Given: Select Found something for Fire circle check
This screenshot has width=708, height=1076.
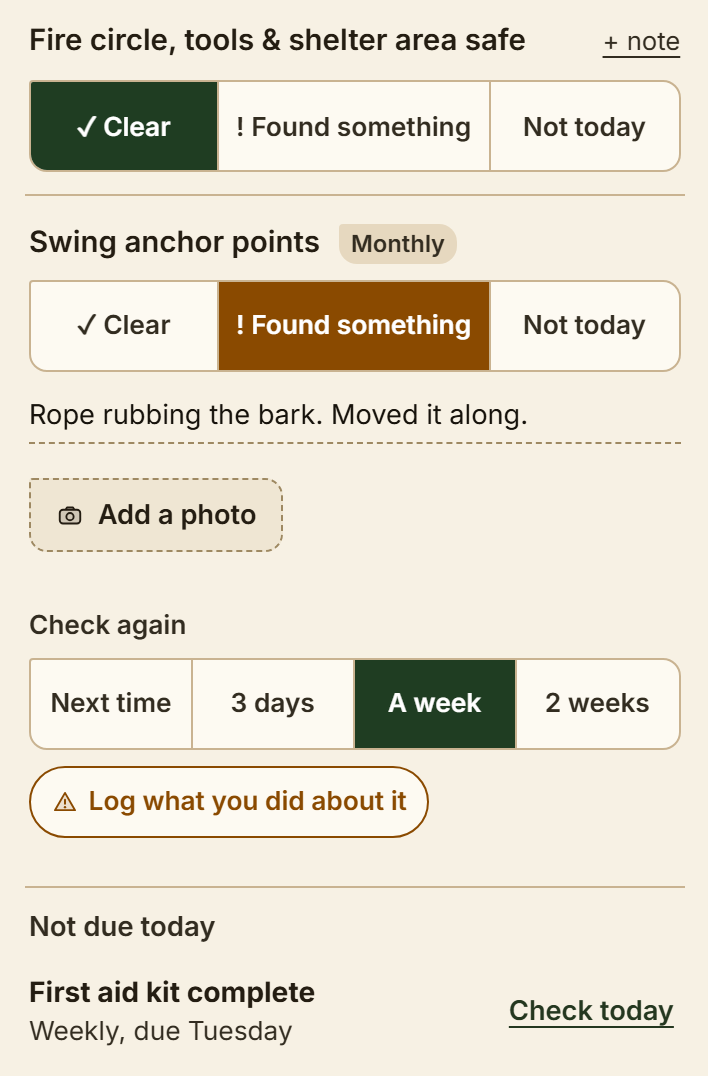Looking at the screenshot, I should coord(354,126).
